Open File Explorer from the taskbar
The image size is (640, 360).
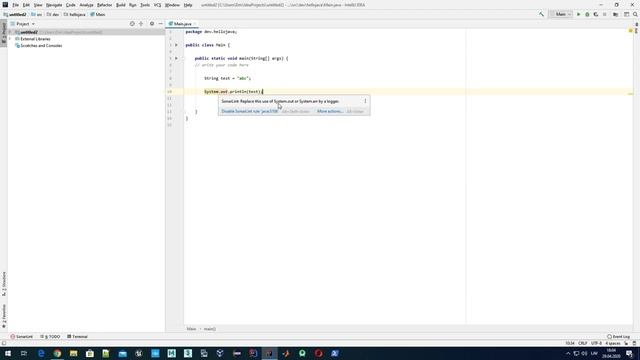73,353
